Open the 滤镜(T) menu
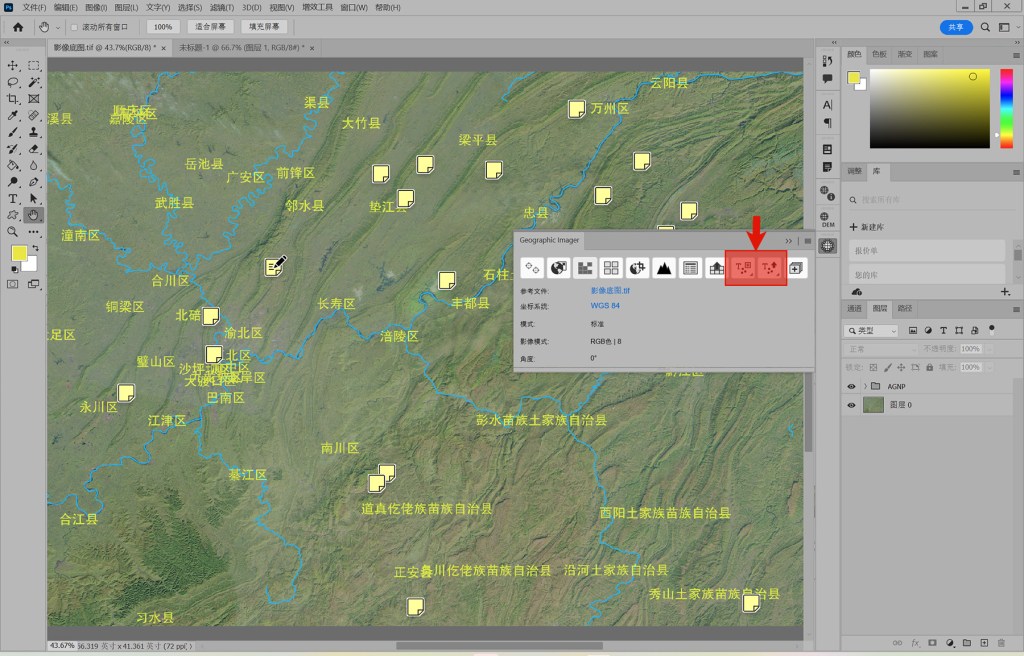The image size is (1024, 656). point(223,7)
